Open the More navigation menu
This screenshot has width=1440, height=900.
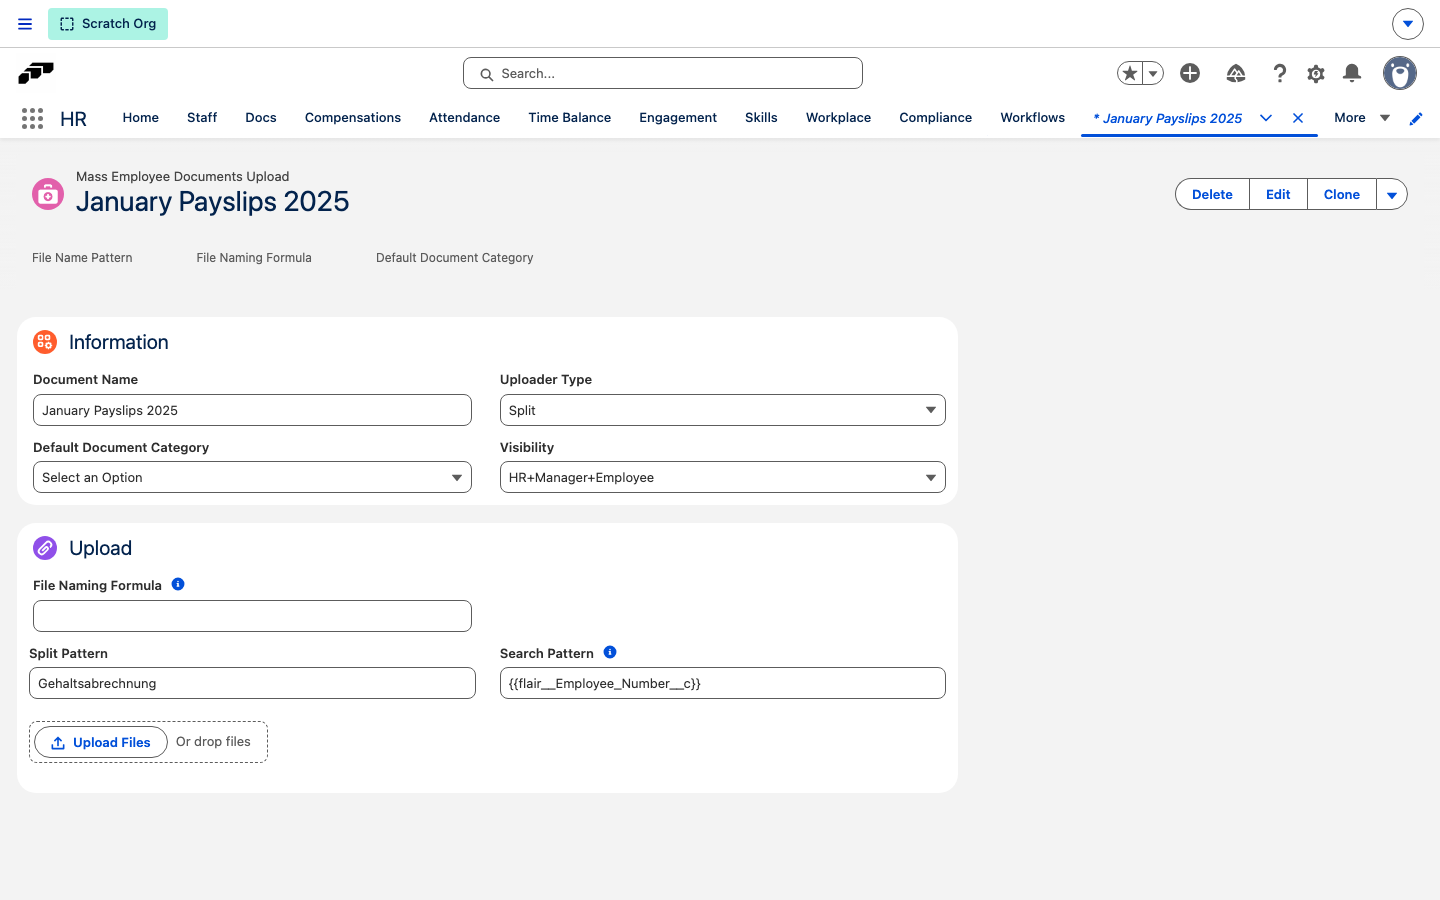pyautogui.click(x=1362, y=118)
